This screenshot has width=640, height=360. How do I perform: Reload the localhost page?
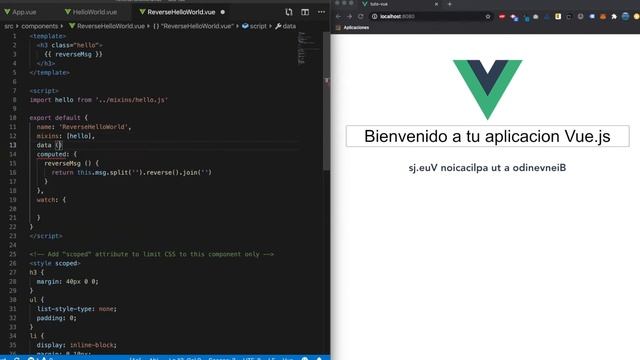[x=361, y=16]
